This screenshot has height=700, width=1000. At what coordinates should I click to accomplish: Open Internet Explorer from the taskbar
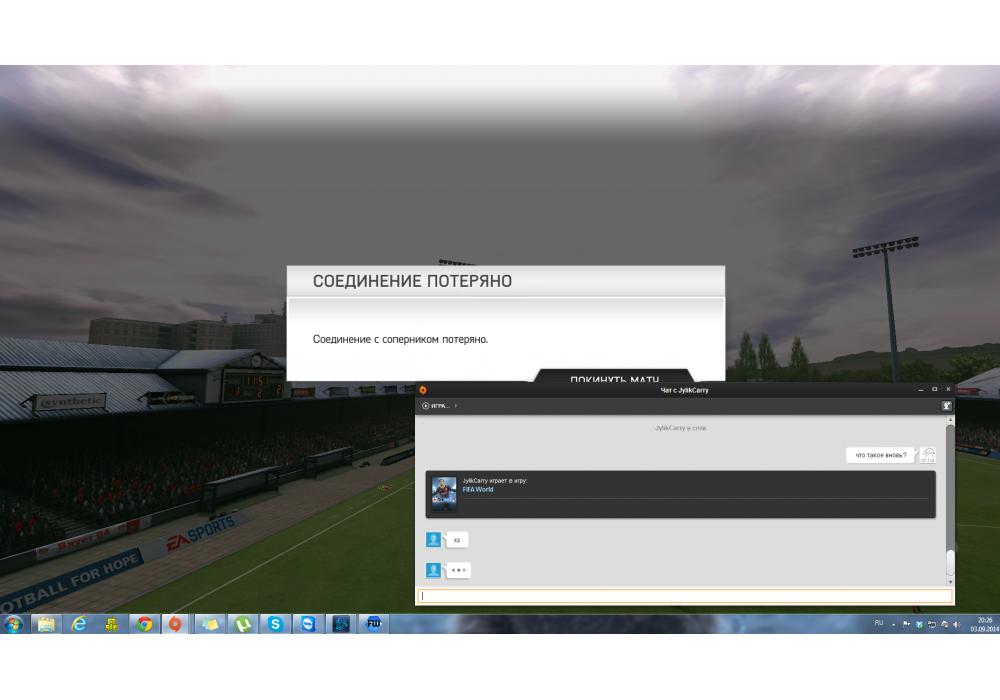pos(79,624)
